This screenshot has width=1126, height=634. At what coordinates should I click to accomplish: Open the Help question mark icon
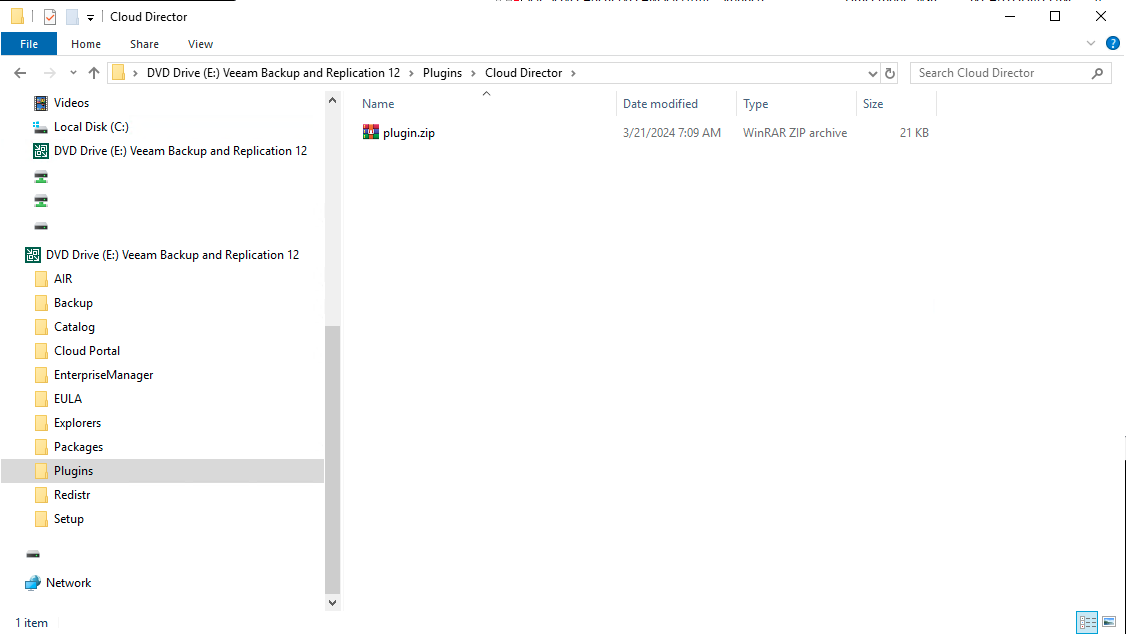pos(1113,43)
